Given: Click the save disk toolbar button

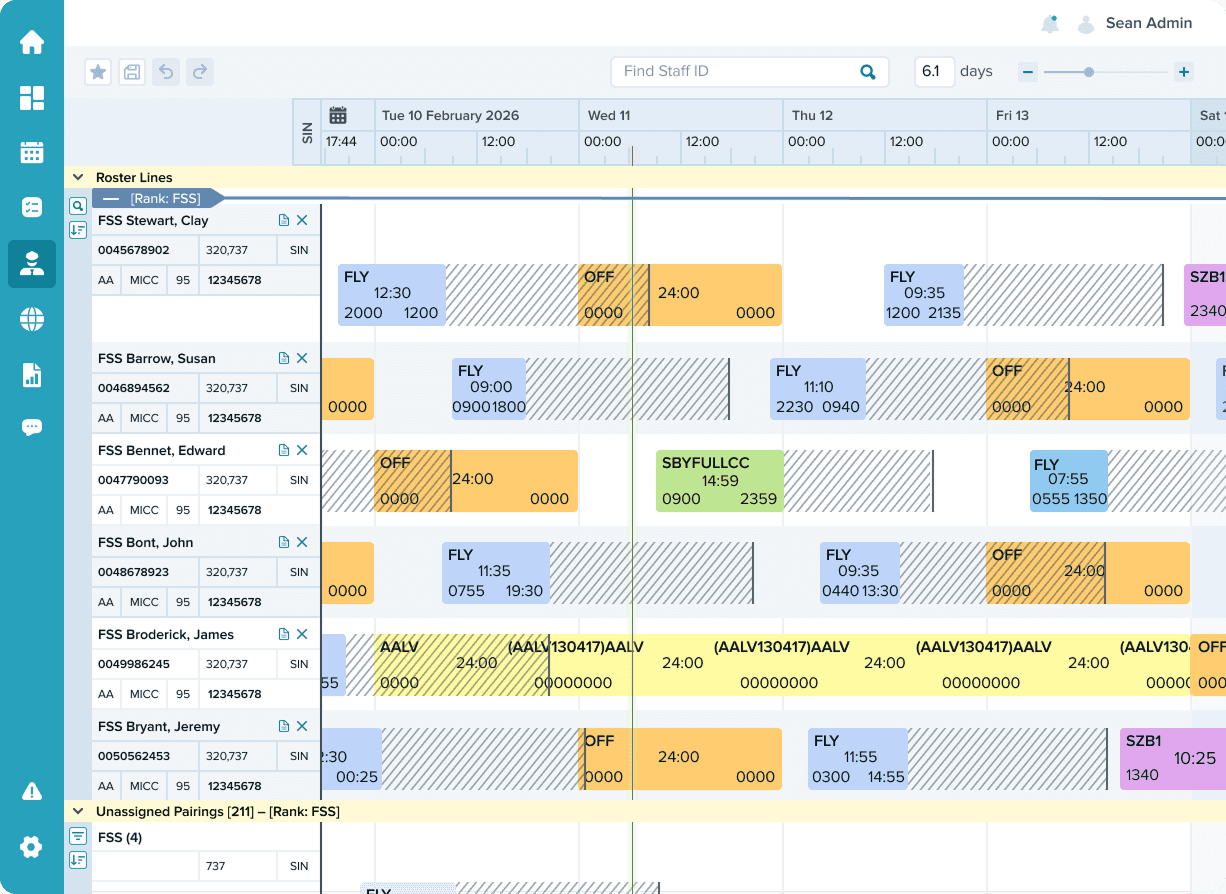Looking at the screenshot, I should coord(132,71).
